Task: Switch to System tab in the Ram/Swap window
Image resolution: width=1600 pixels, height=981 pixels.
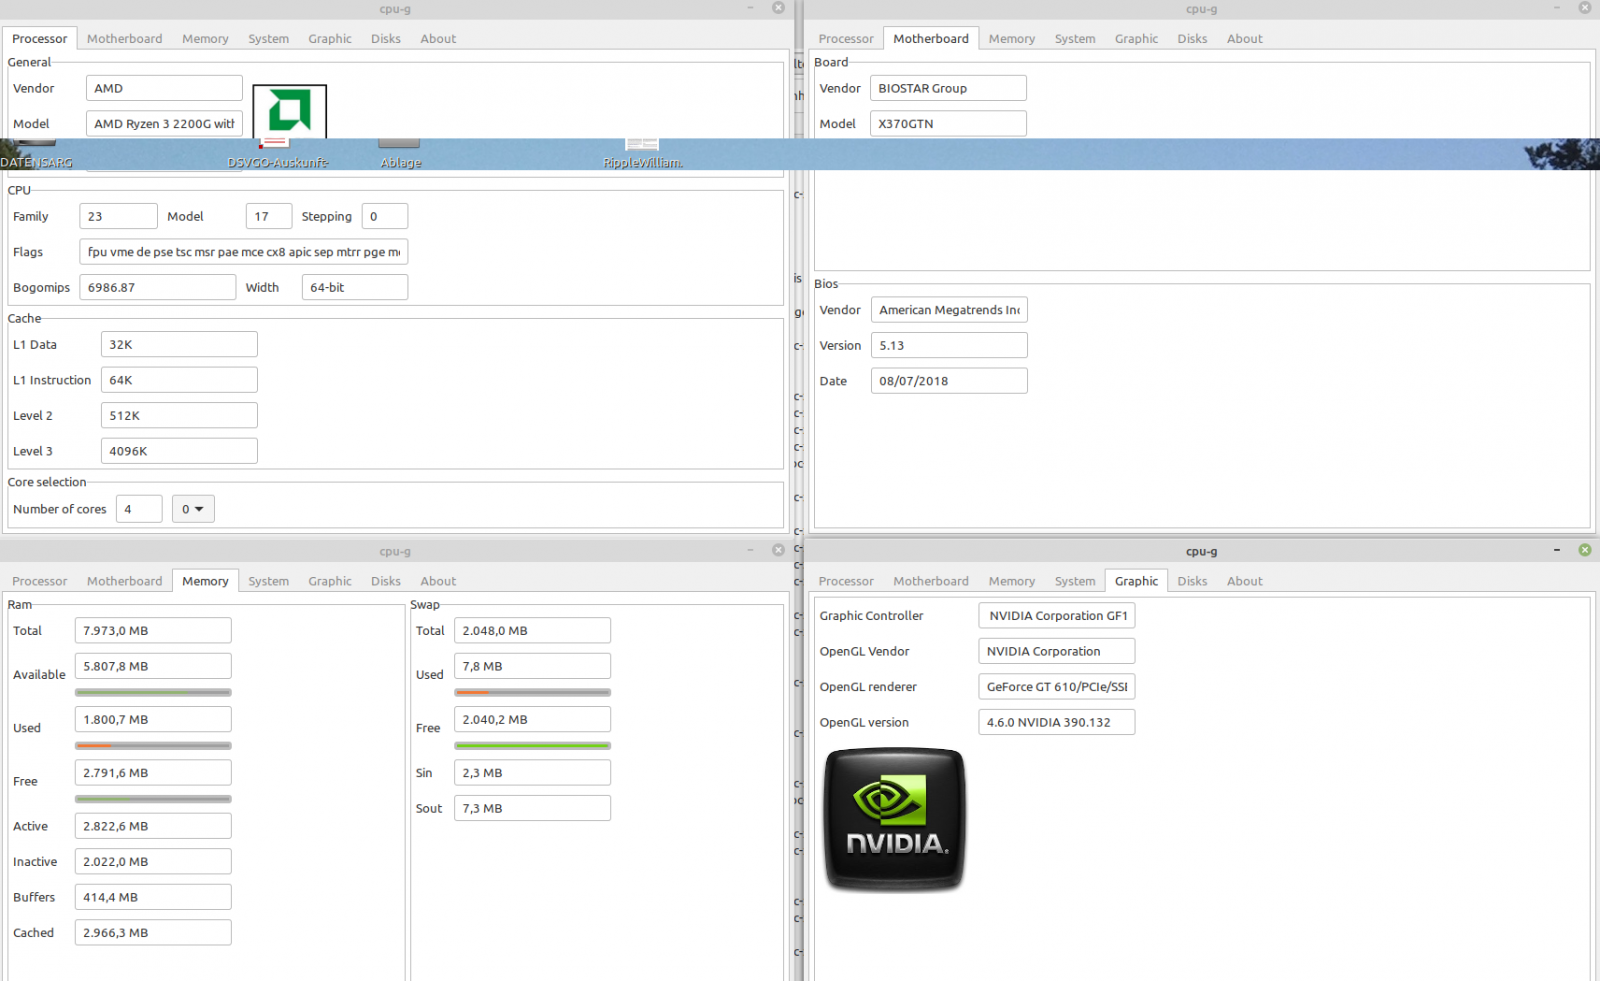Action: 268,581
